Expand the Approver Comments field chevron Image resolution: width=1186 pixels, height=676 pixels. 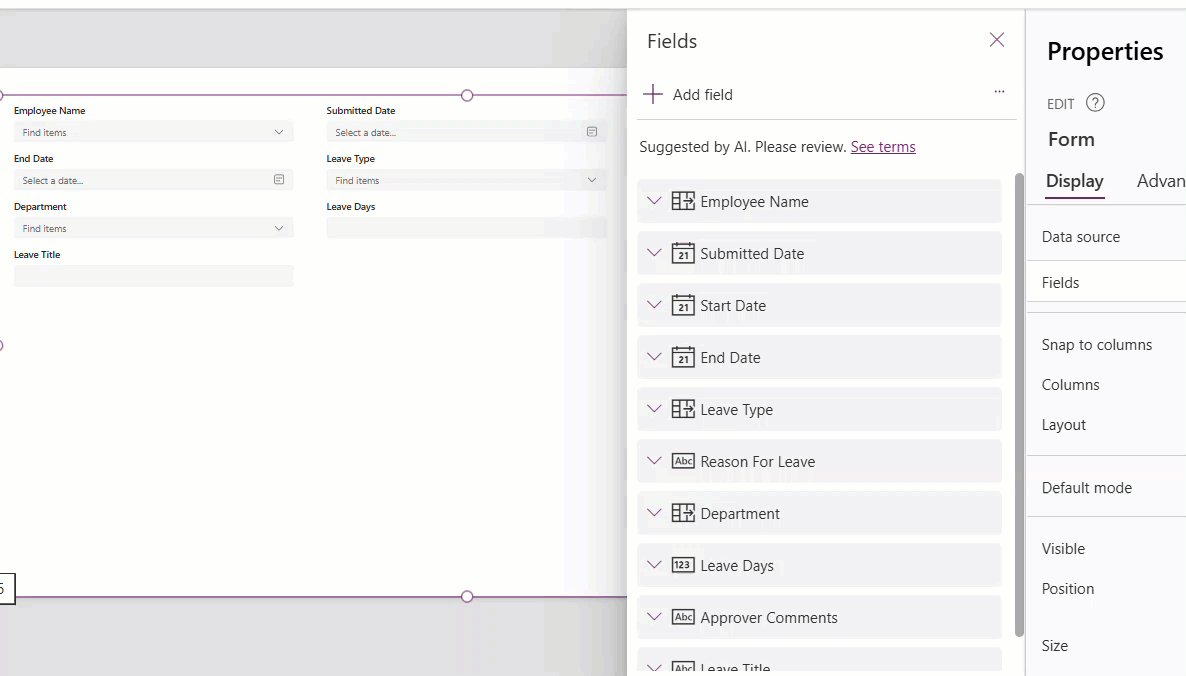[654, 617]
